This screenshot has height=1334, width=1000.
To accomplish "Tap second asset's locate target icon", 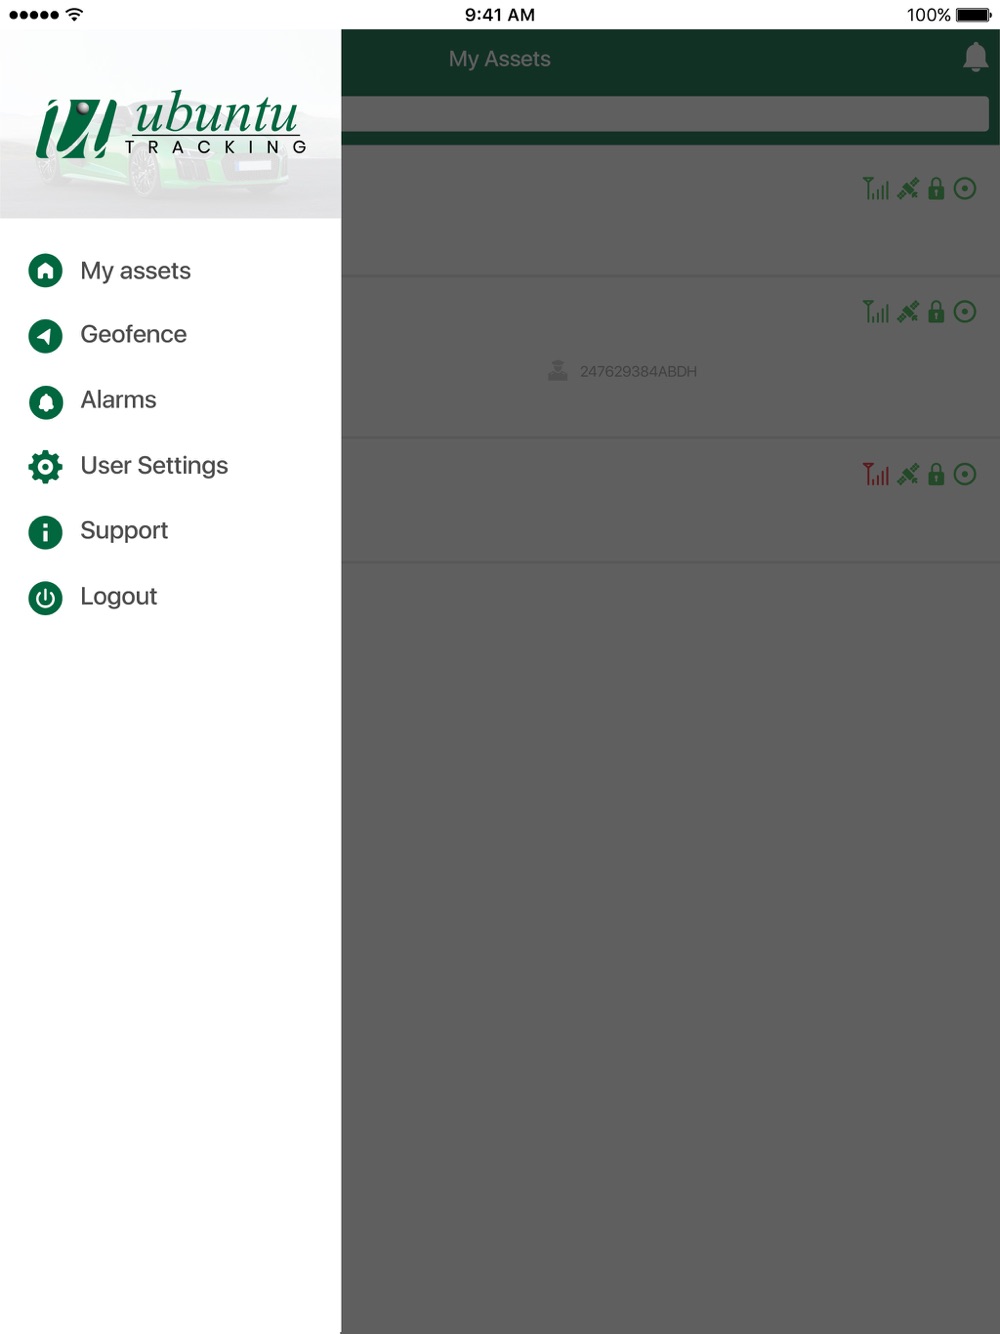I will 965,312.
